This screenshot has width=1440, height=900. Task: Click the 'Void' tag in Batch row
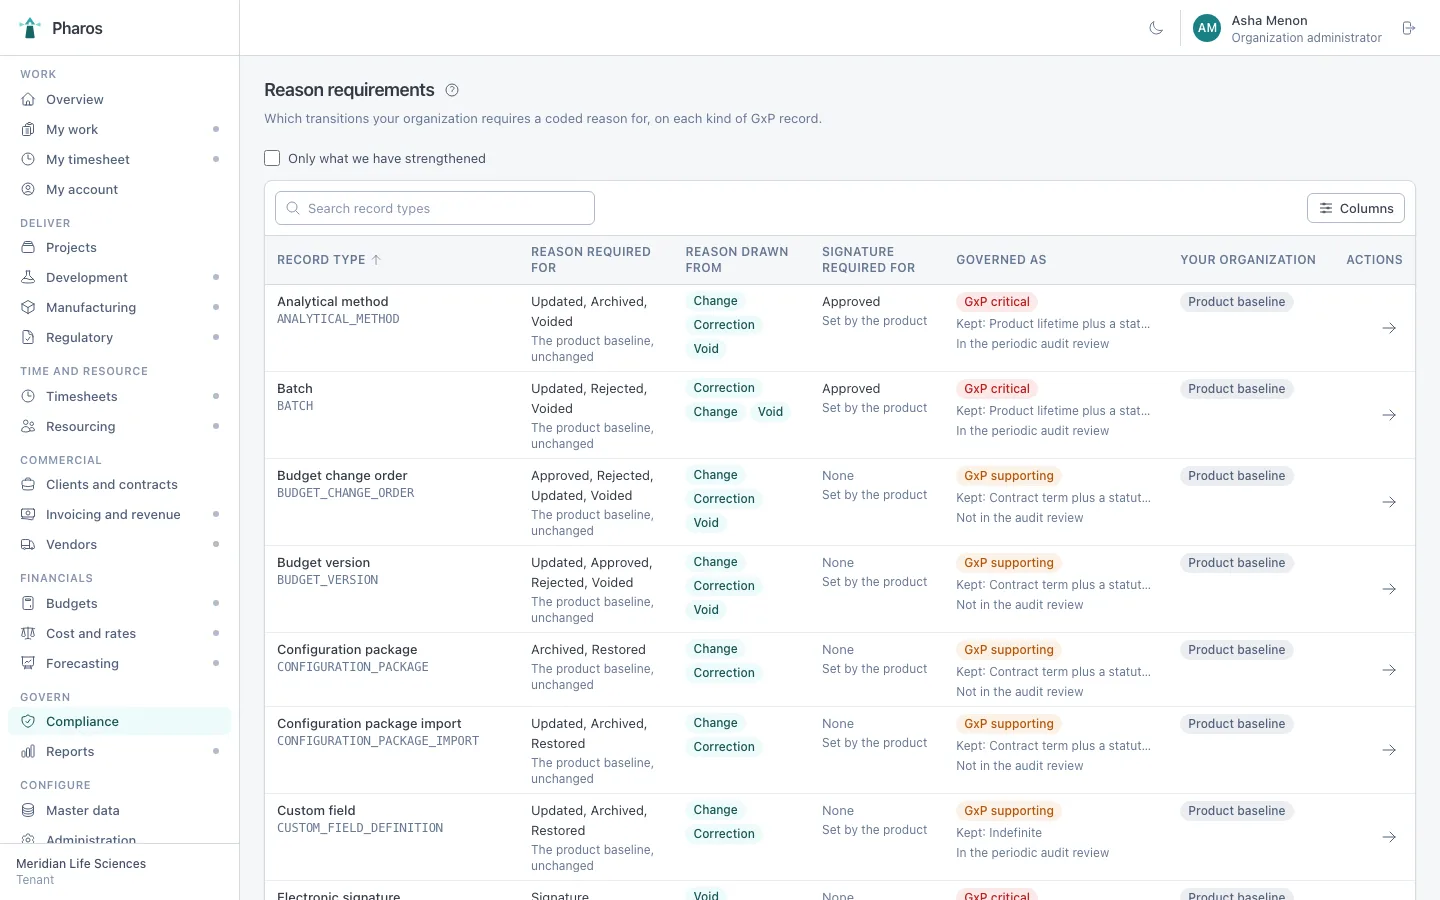click(770, 412)
